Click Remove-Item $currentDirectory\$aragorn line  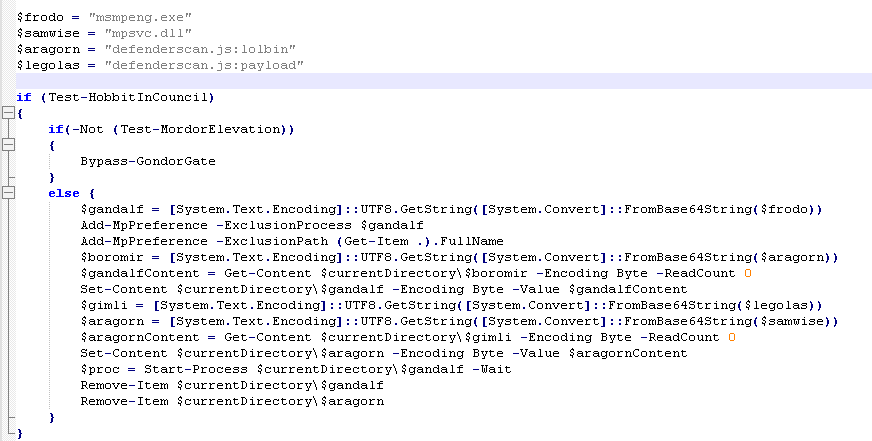[x=232, y=402]
